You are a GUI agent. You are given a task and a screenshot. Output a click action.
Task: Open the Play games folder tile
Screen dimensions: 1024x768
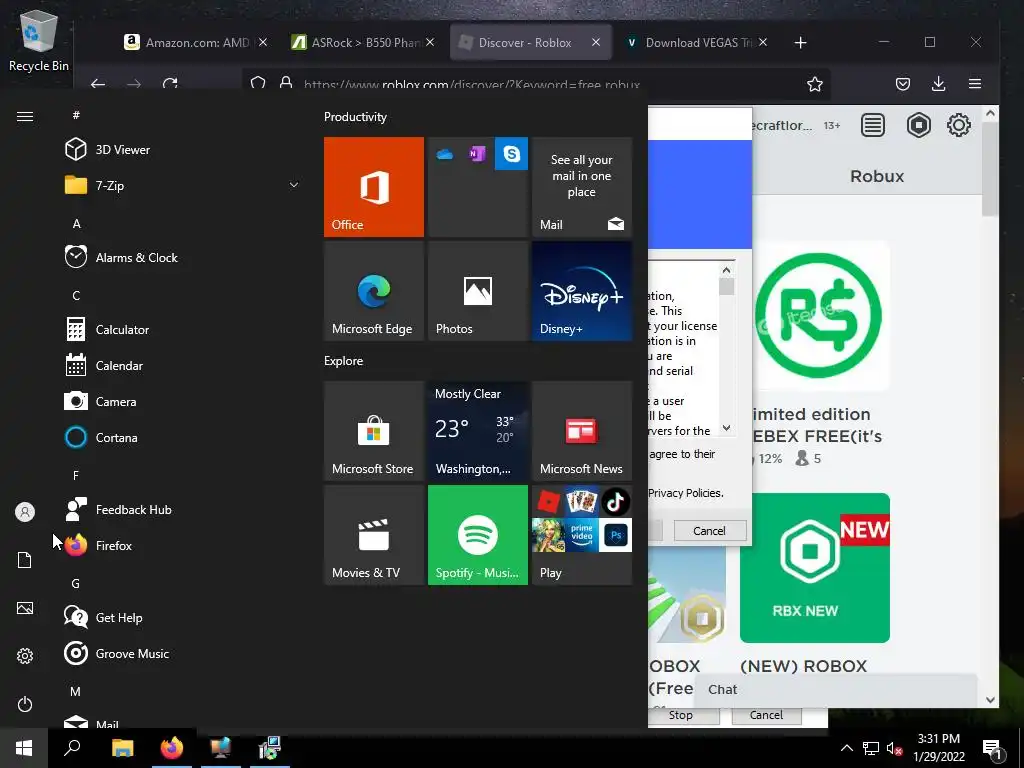coord(582,535)
